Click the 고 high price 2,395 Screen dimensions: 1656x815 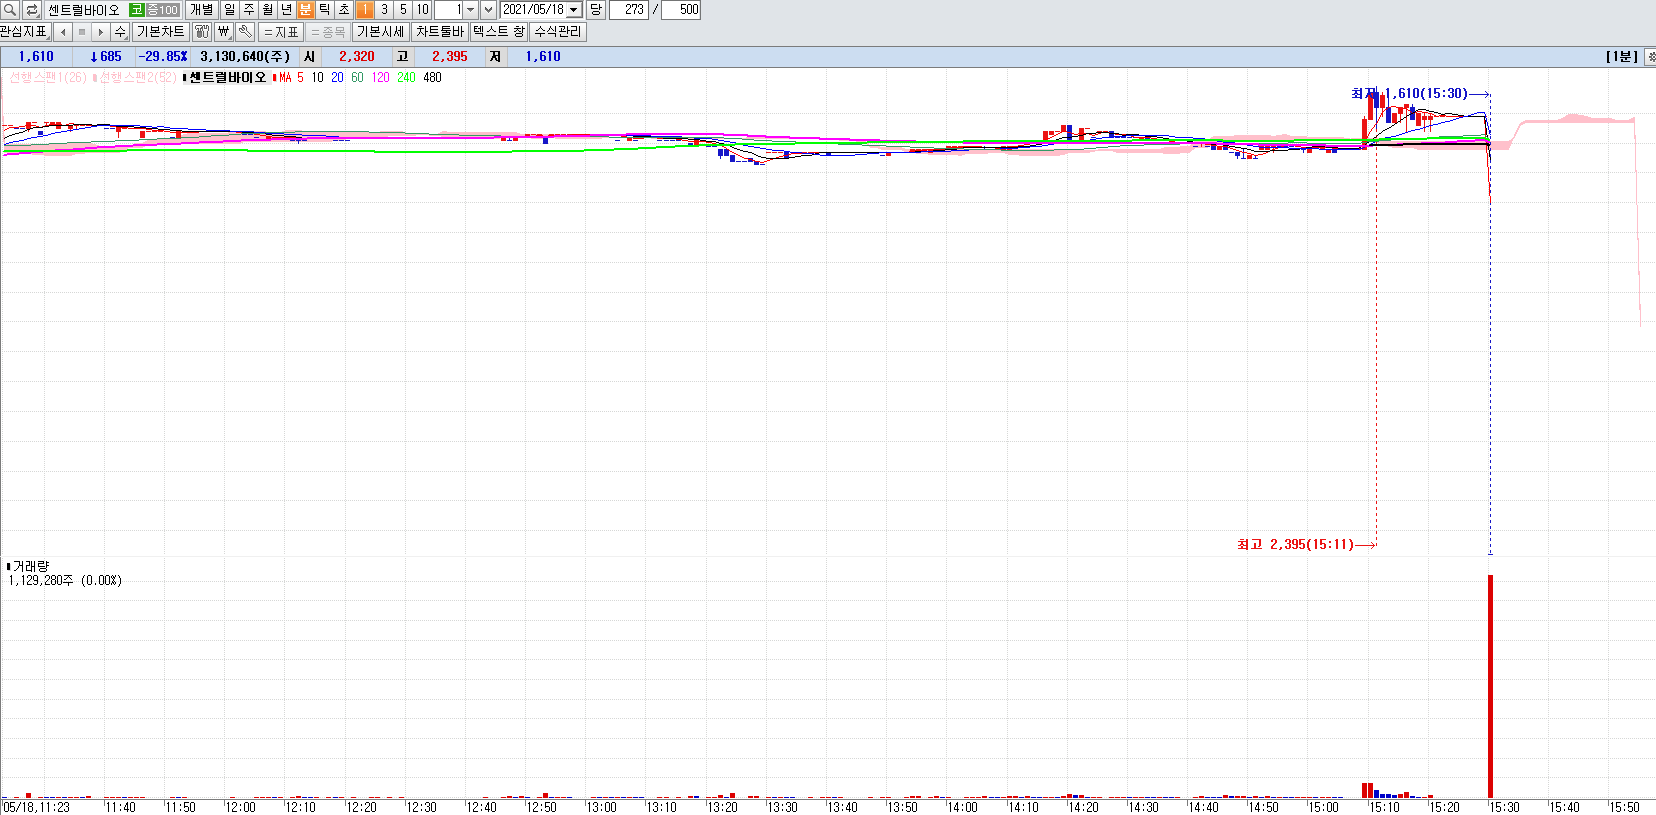tap(449, 57)
